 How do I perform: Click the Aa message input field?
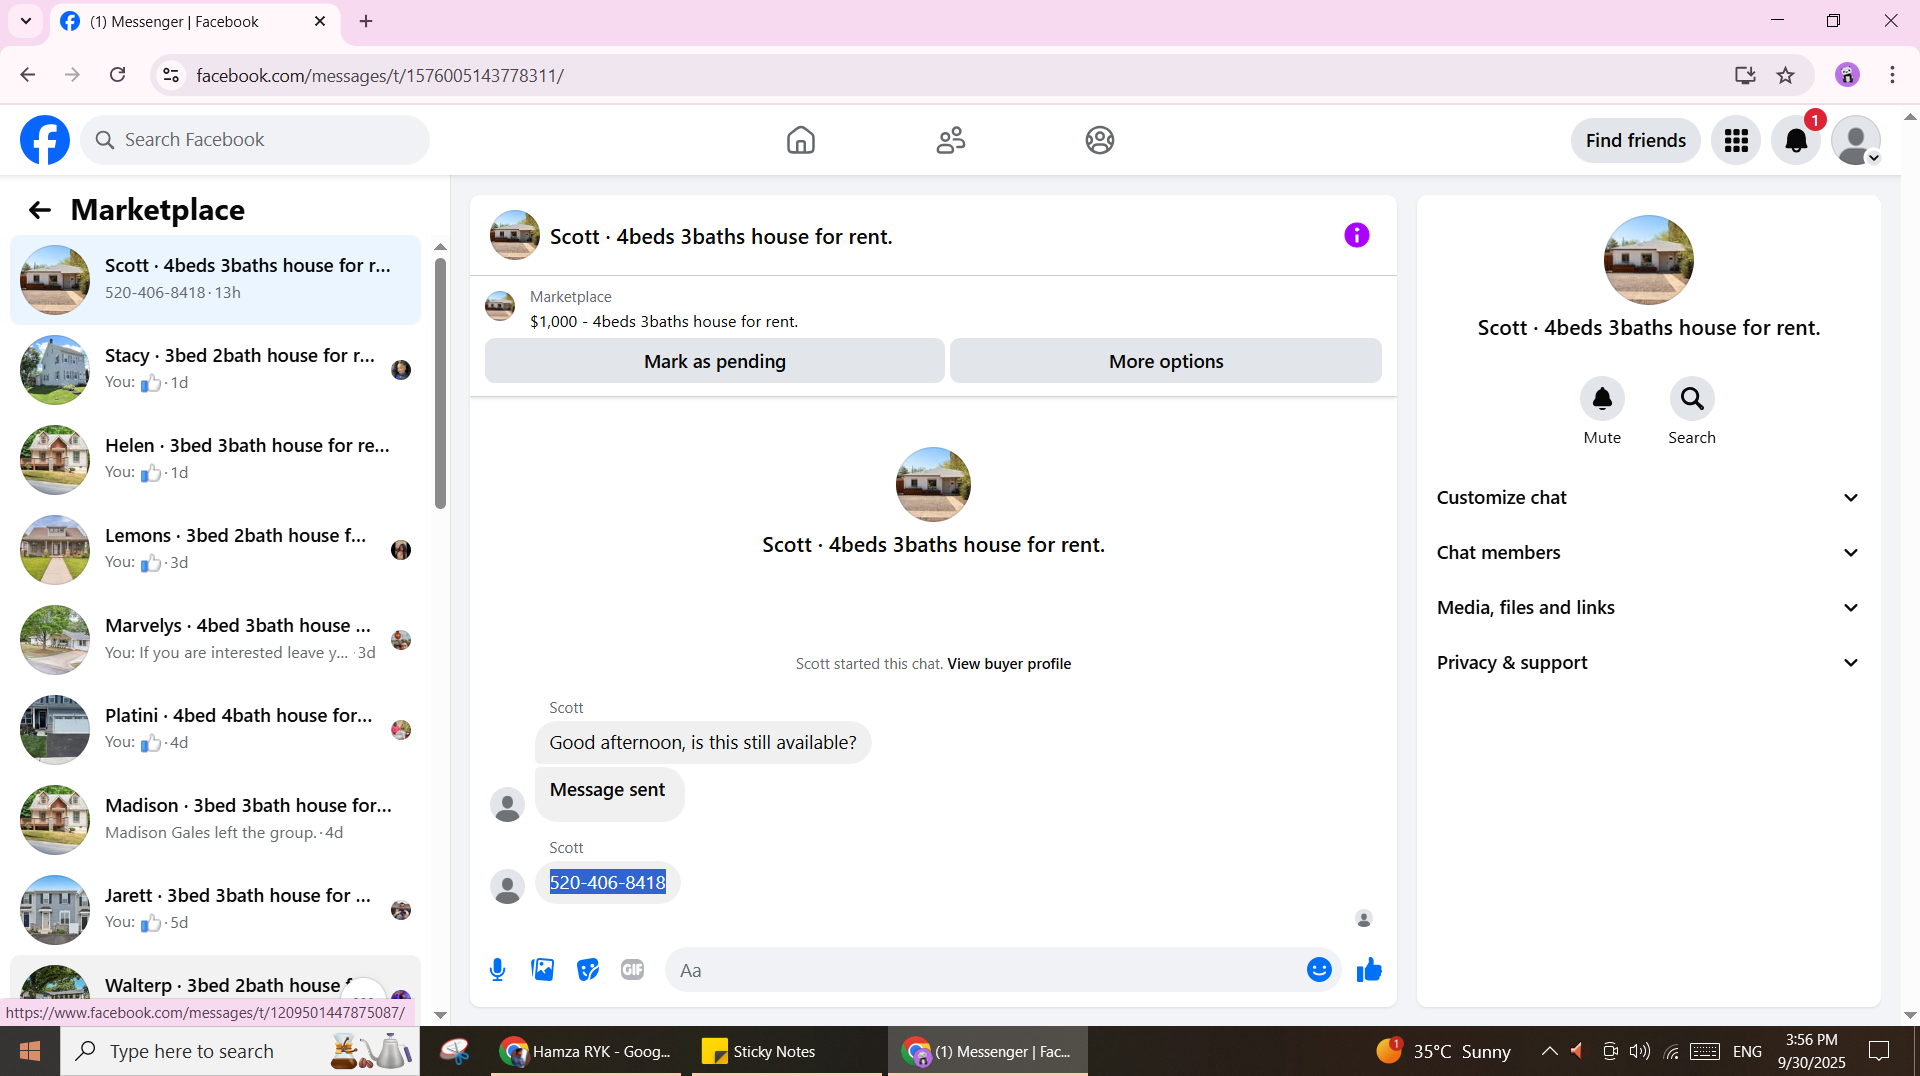(x=985, y=970)
